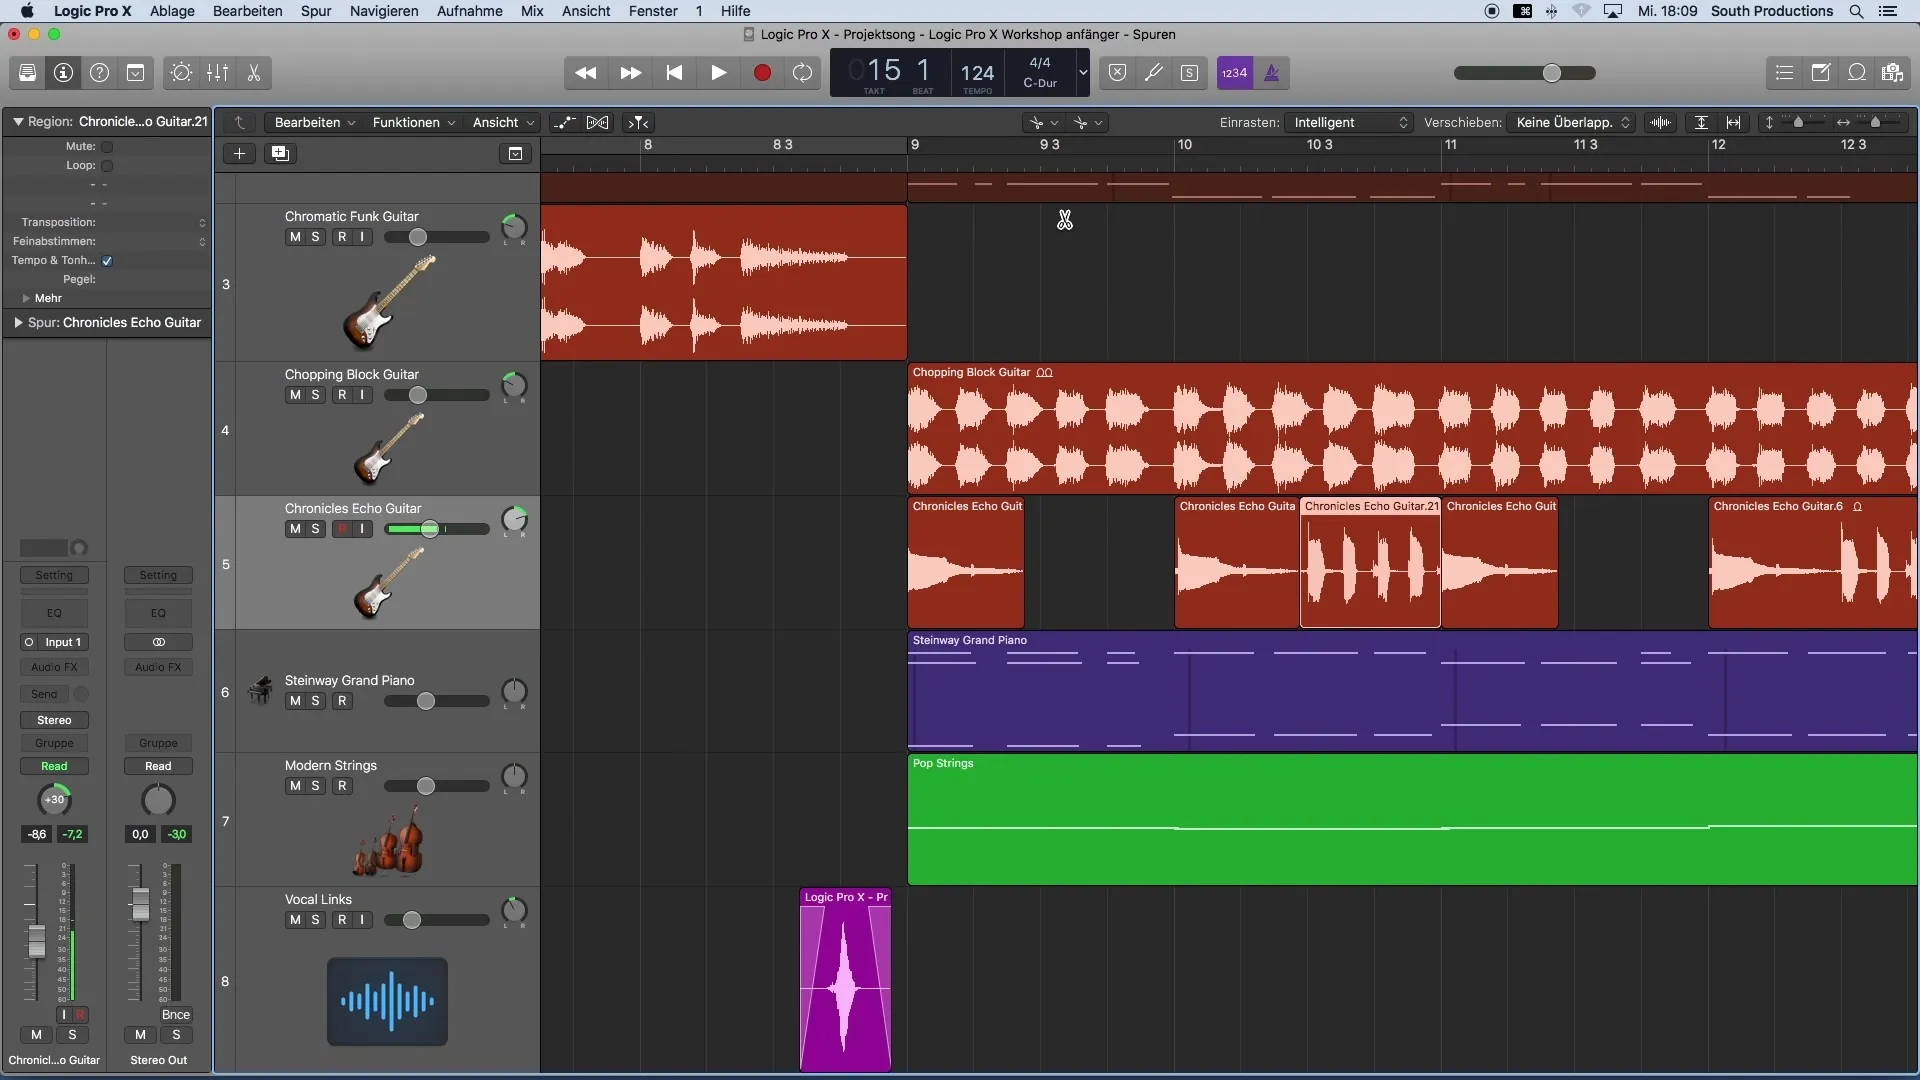Toggle the Metronome icon
This screenshot has height=1080, width=1920.
point(1272,73)
